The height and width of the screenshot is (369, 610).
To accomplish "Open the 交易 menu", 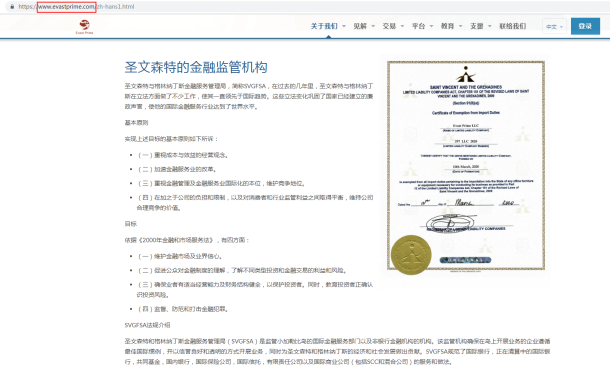I will tap(389, 26).
